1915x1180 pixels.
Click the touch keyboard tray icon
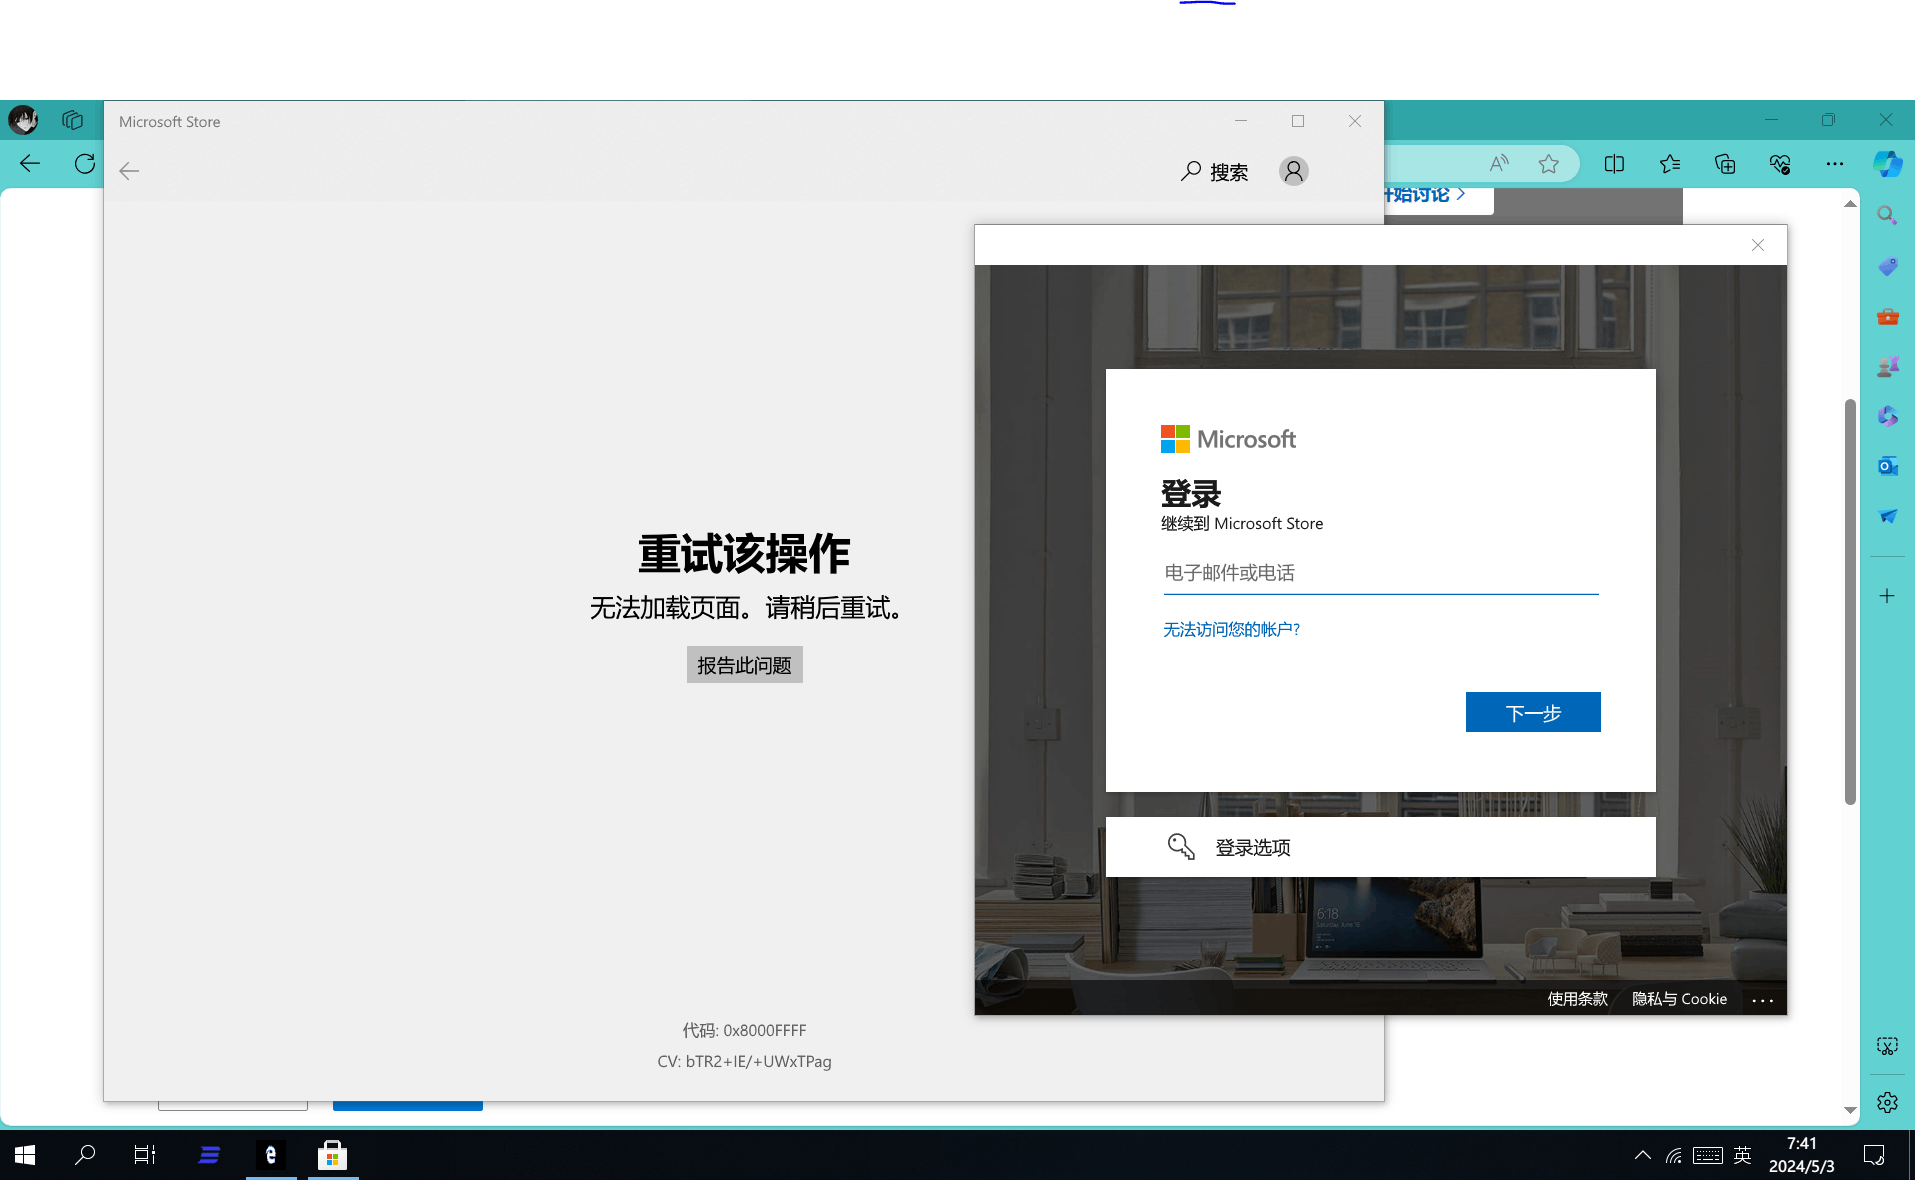(x=1707, y=1156)
